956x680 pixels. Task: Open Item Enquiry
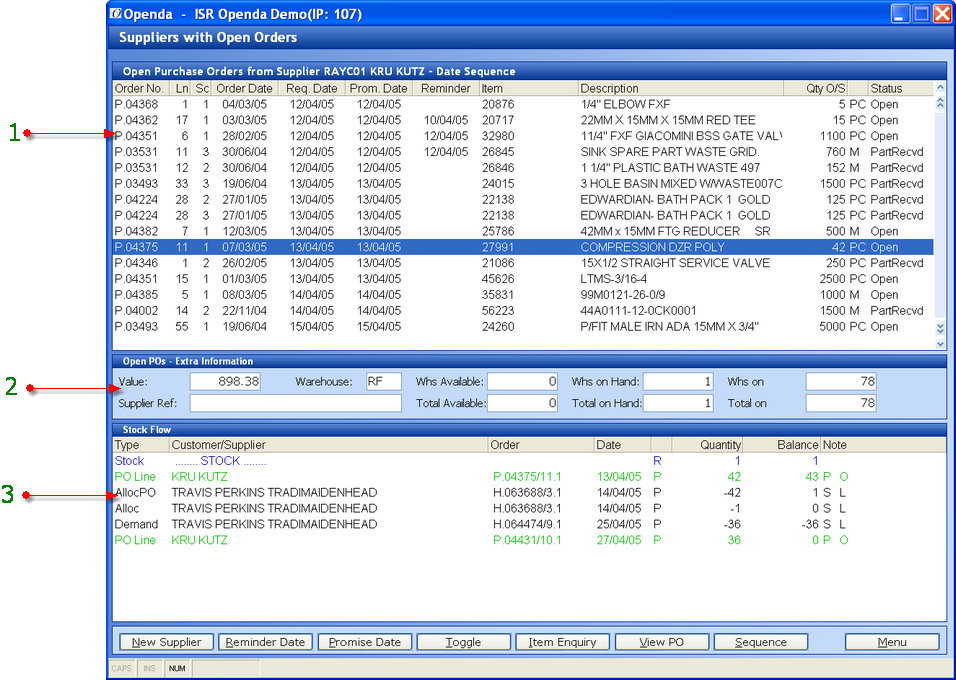(563, 642)
